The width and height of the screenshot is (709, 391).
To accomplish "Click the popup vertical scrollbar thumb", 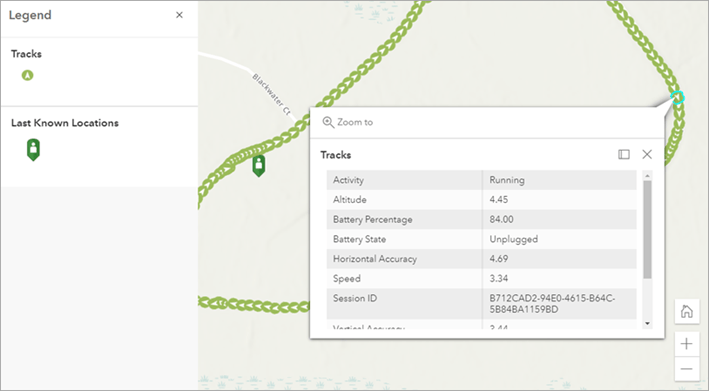I will 647,230.
